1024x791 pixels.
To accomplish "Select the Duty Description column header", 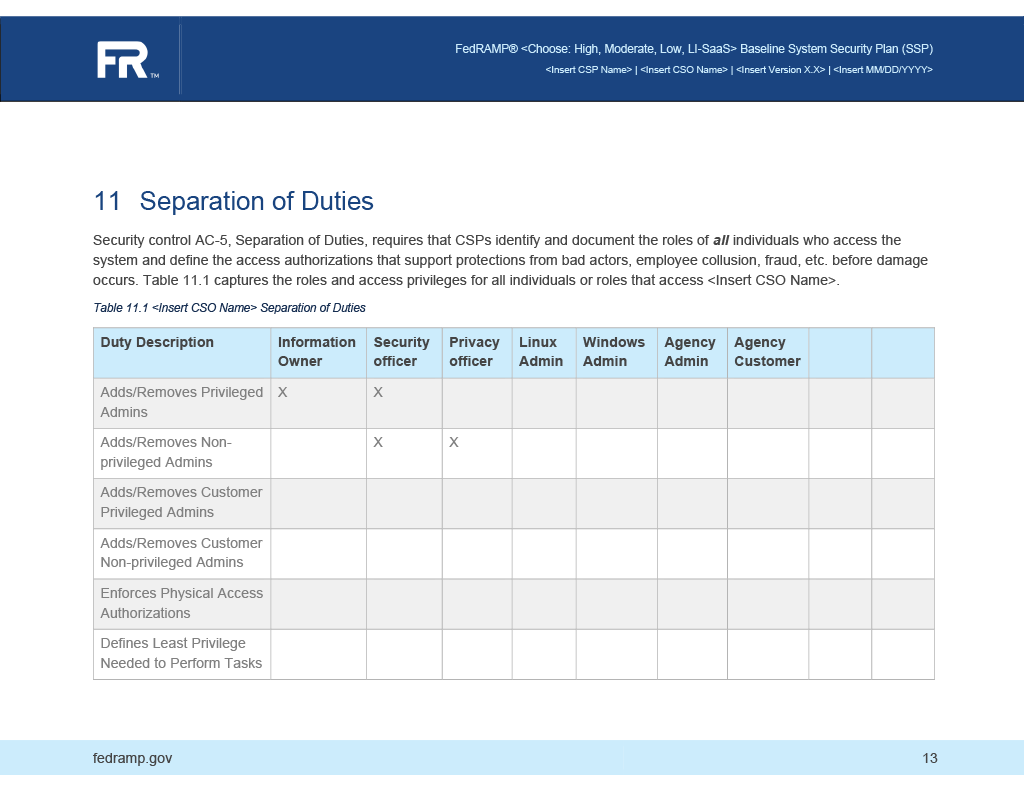I will point(155,342).
